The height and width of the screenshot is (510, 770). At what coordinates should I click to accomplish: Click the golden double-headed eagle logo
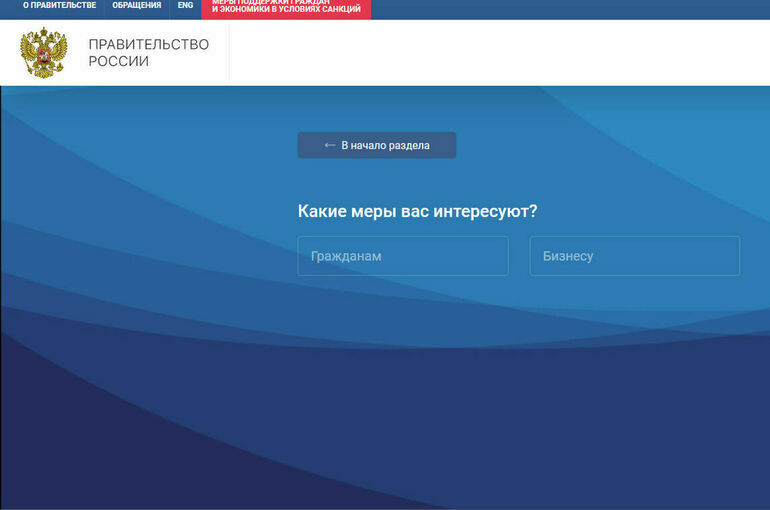tap(43, 52)
